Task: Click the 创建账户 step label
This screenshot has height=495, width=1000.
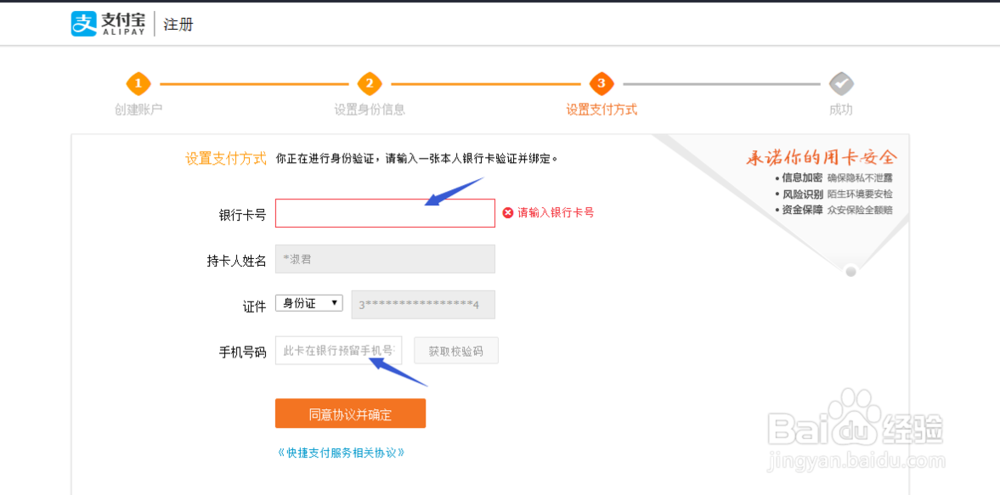Action: tap(138, 110)
